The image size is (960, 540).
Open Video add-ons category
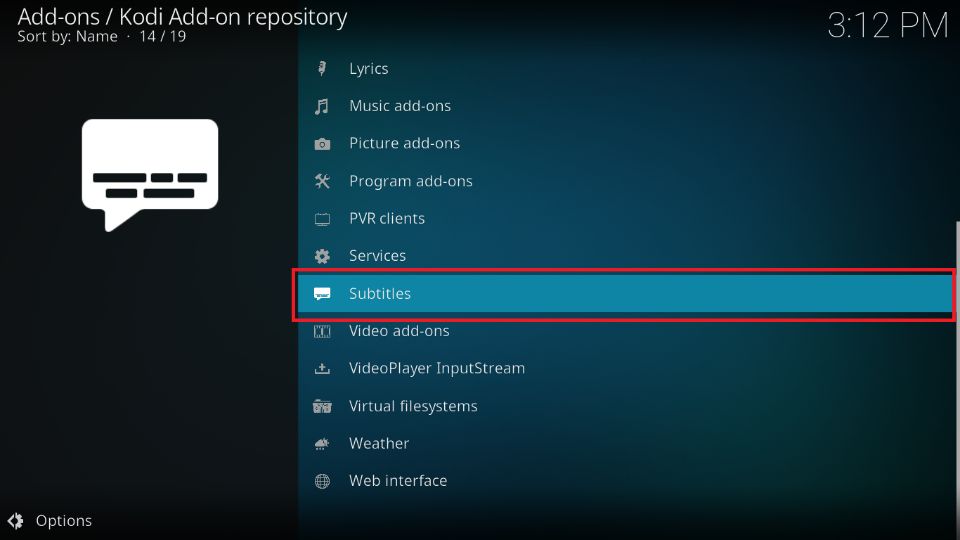[x=626, y=331]
